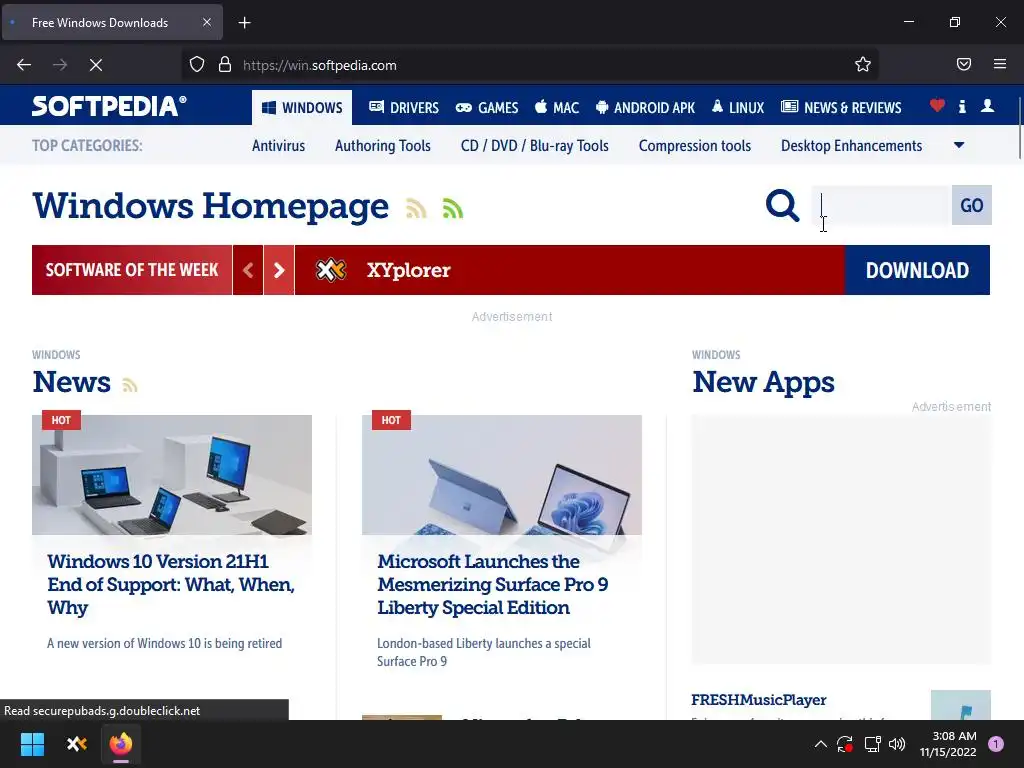Click the News section heading
1024x768 pixels.
point(72,381)
